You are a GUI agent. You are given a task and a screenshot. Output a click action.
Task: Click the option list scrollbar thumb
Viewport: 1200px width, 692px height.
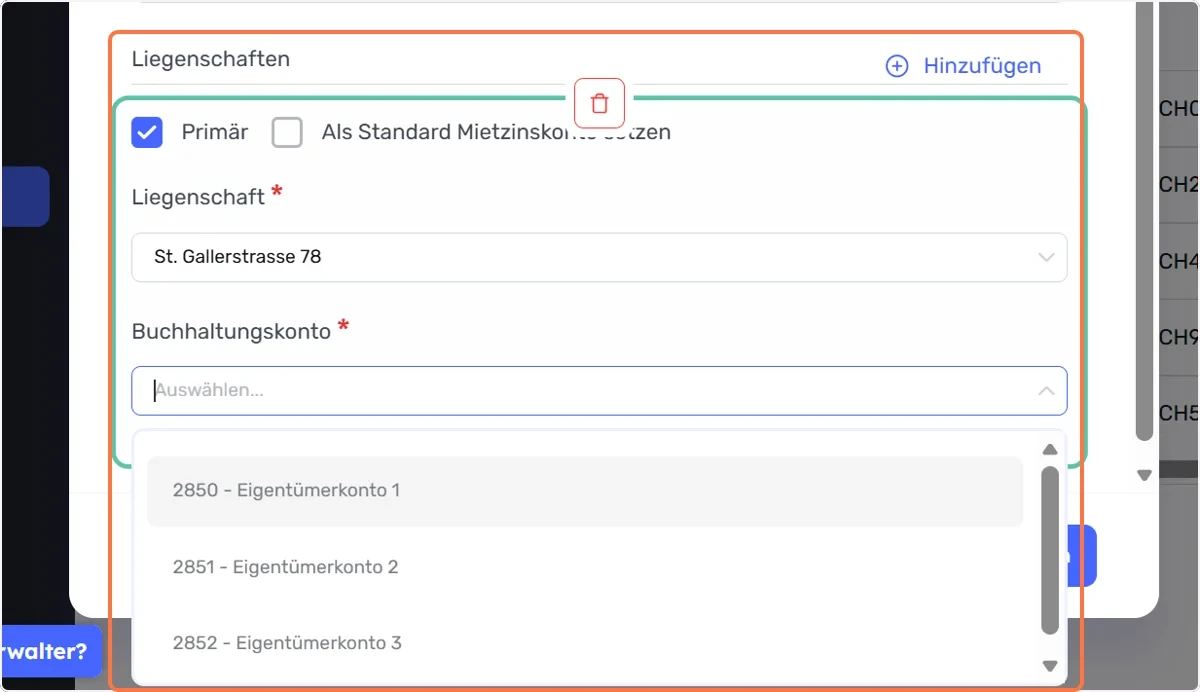tap(1050, 550)
